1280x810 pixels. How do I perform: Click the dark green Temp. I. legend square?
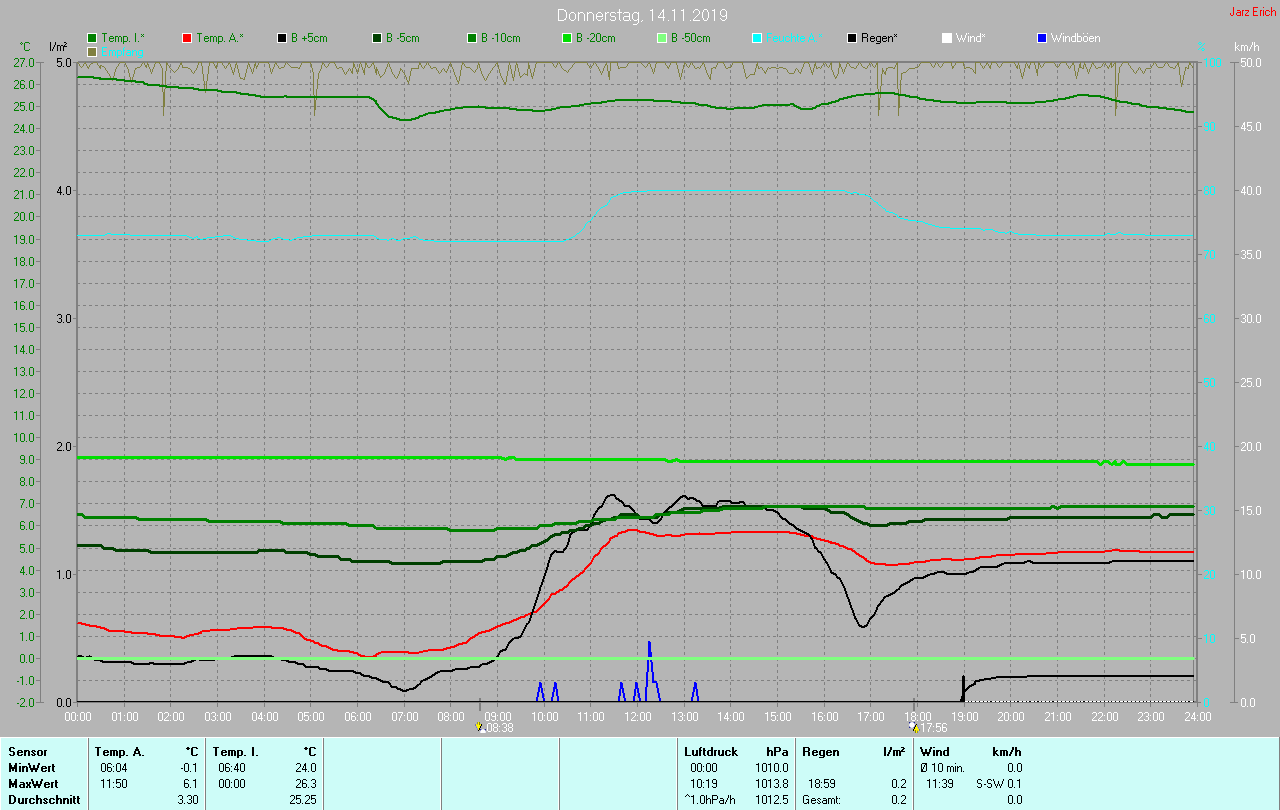tap(93, 38)
